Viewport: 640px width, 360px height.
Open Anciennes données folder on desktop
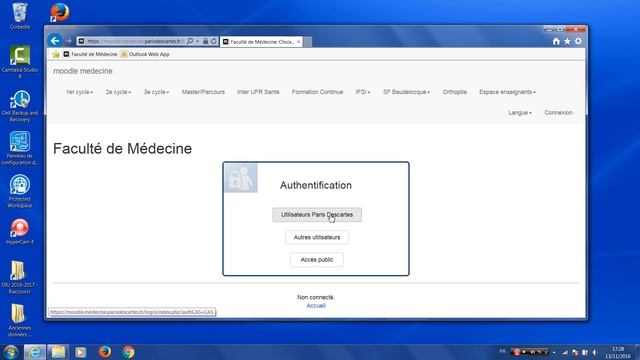19,320
